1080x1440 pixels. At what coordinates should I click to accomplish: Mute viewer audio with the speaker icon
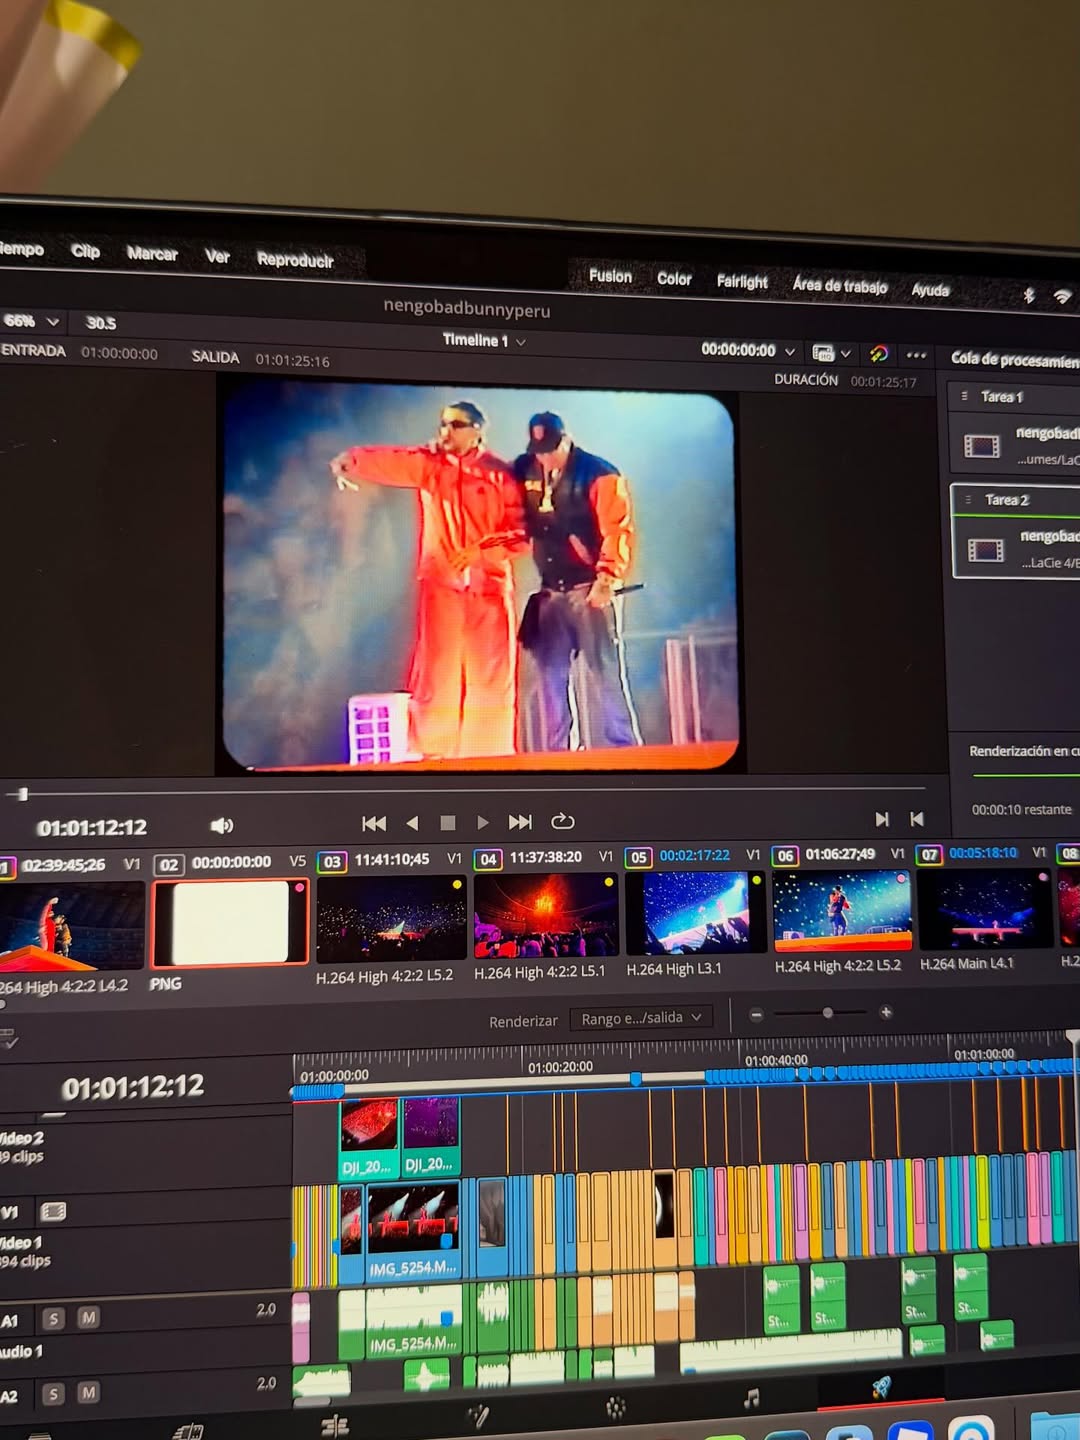coord(222,825)
